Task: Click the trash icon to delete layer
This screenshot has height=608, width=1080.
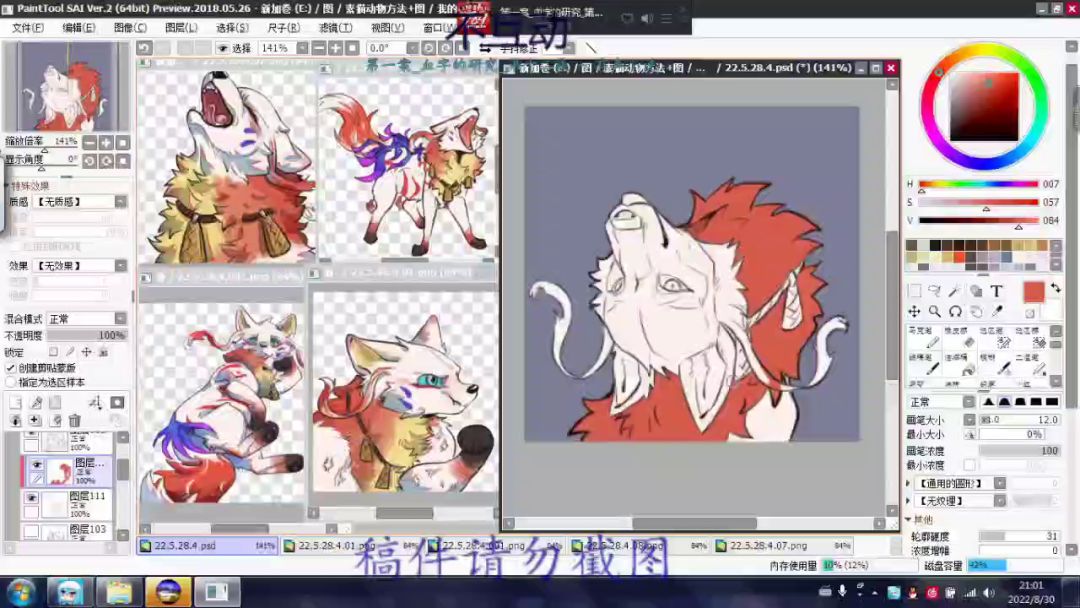Action: (x=74, y=420)
